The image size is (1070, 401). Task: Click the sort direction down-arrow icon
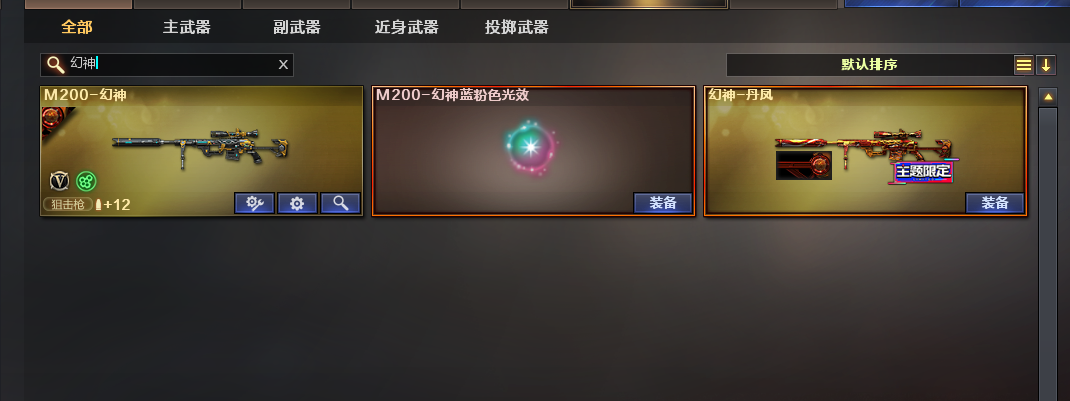point(1045,65)
